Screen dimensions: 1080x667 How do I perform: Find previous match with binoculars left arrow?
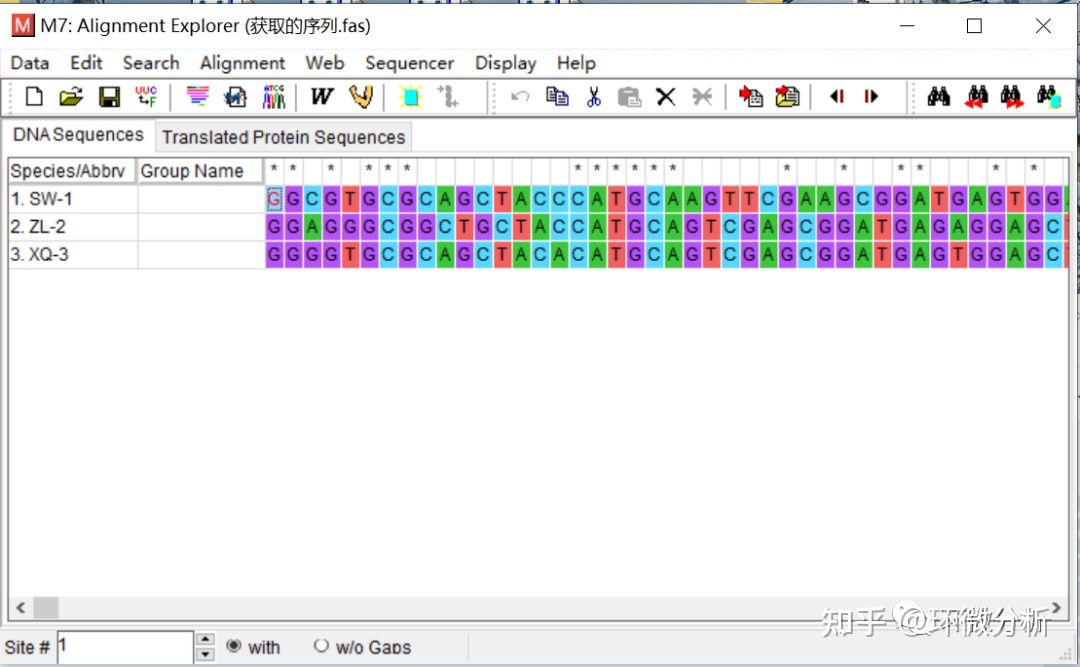coord(976,96)
